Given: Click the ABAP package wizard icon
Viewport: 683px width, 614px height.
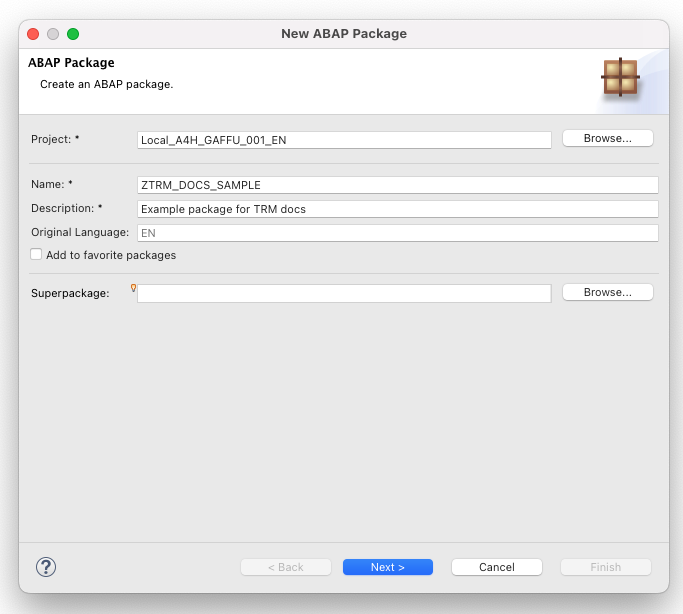Looking at the screenshot, I should click(x=620, y=77).
